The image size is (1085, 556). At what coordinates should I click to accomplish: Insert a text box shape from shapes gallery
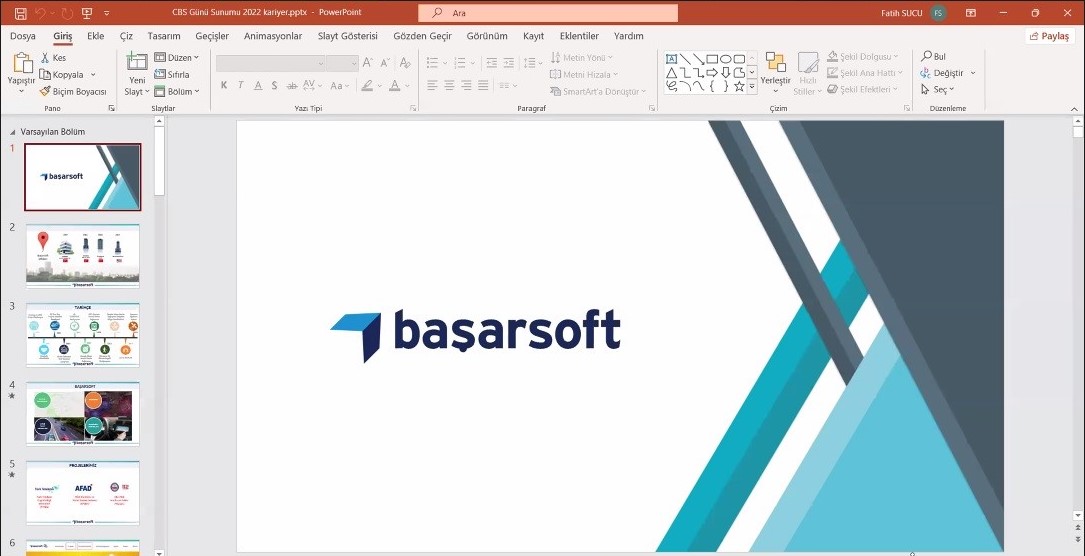[671, 59]
